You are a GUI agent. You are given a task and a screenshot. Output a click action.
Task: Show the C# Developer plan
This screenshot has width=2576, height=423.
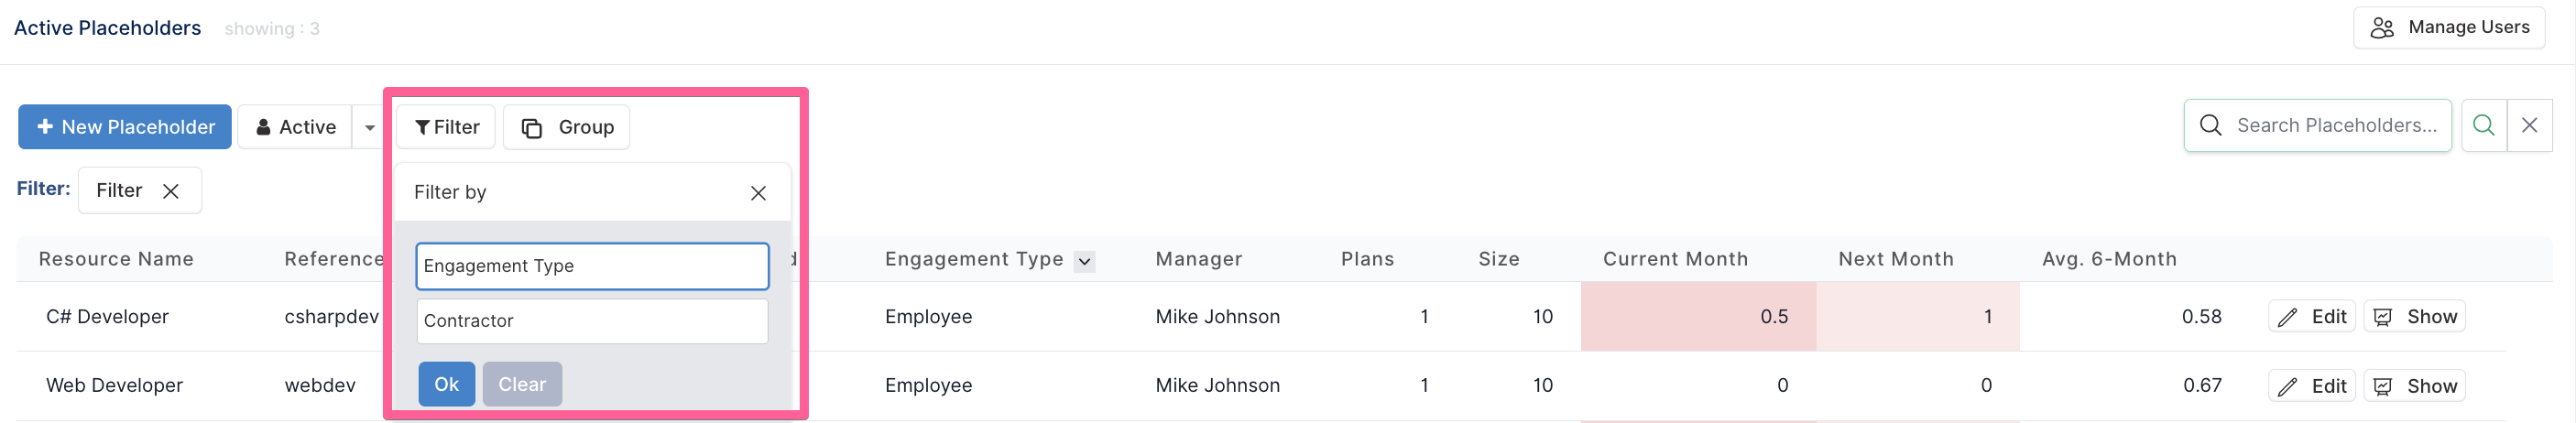pos(2414,317)
